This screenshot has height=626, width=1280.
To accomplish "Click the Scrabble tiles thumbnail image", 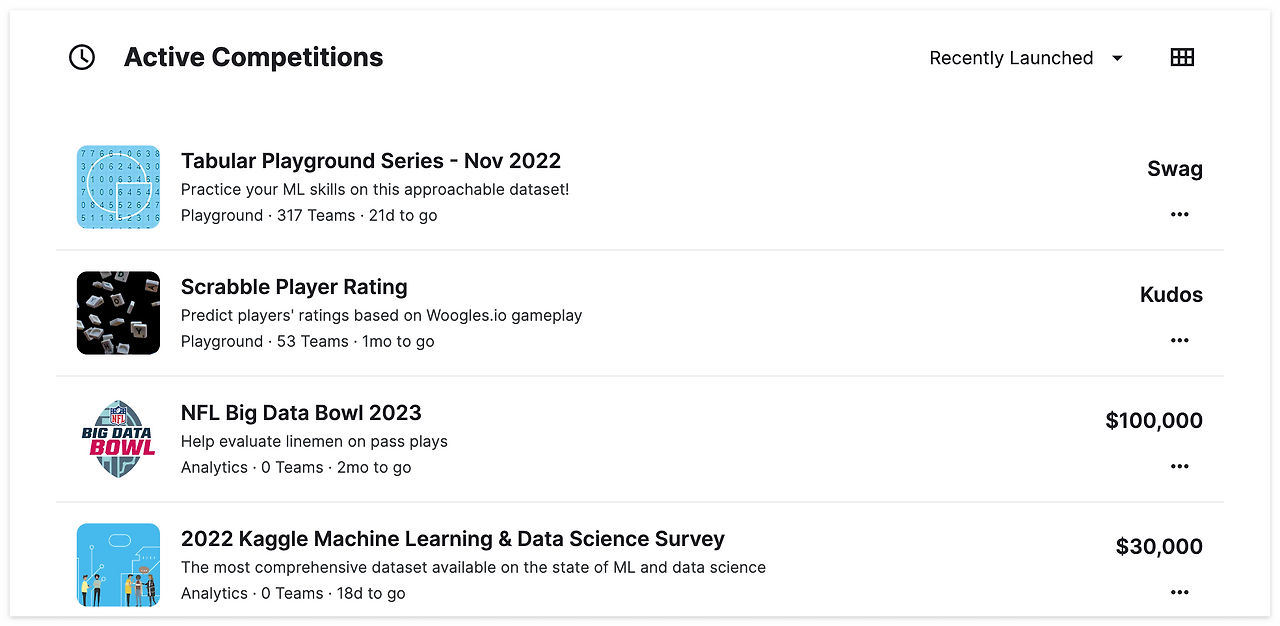I will 118,313.
